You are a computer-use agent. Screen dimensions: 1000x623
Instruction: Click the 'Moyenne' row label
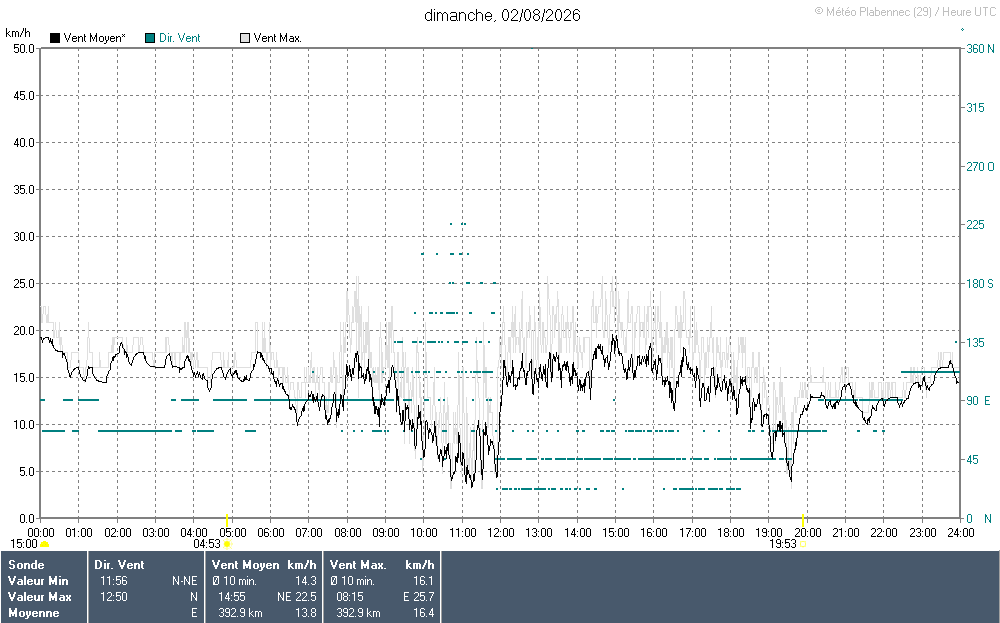tap(34, 613)
